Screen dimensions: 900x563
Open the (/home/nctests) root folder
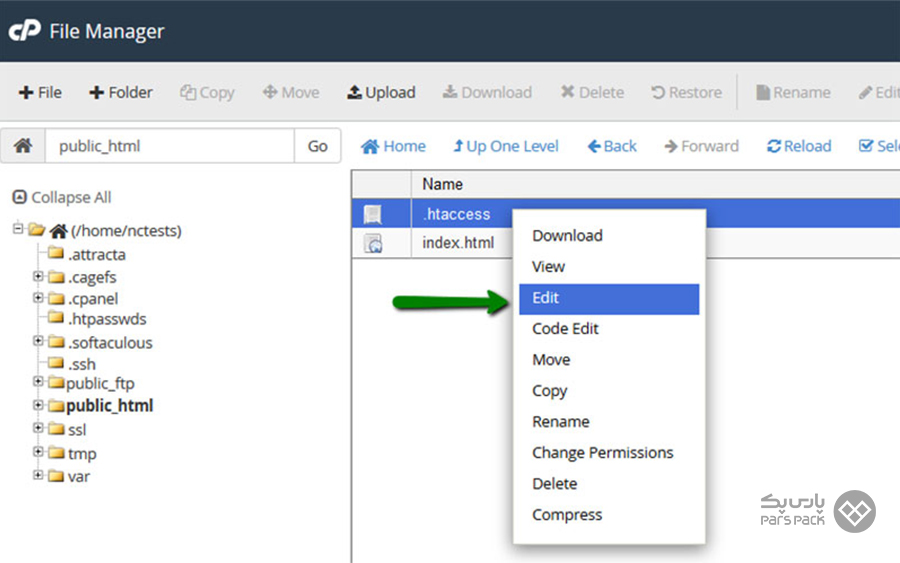click(x=126, y=231)
